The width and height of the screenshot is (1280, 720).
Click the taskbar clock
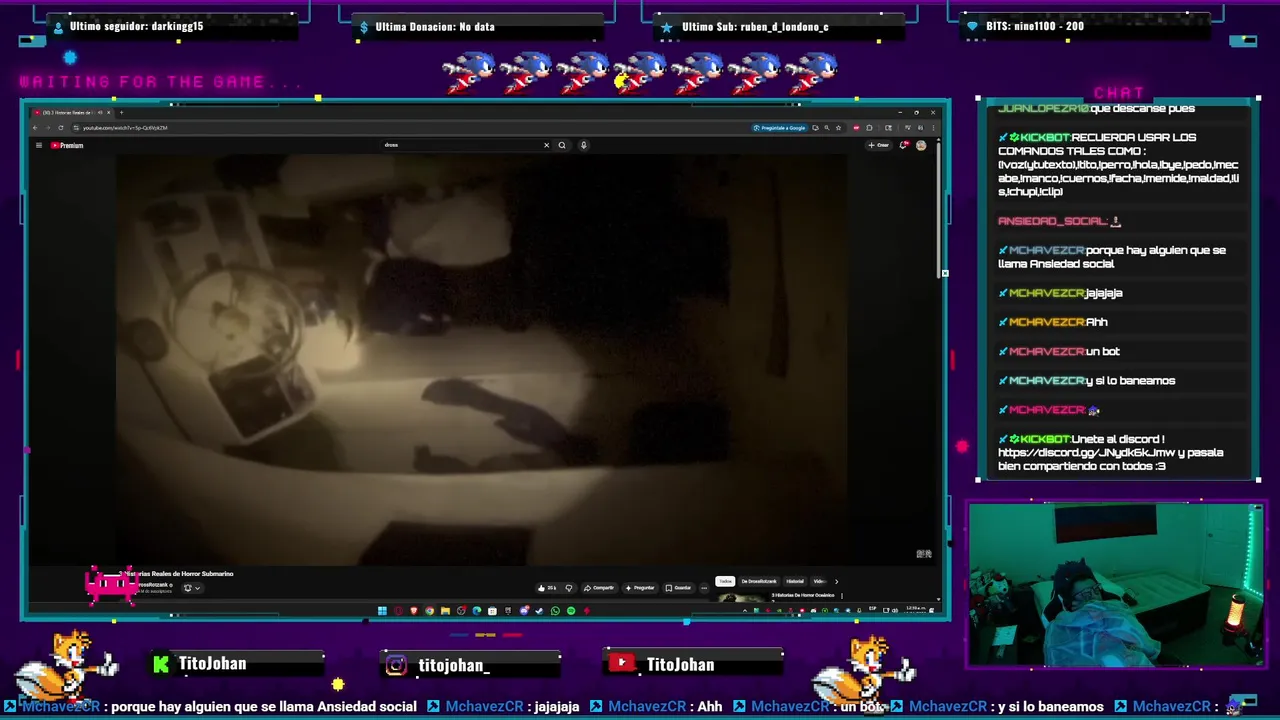(x=915, y=609)
